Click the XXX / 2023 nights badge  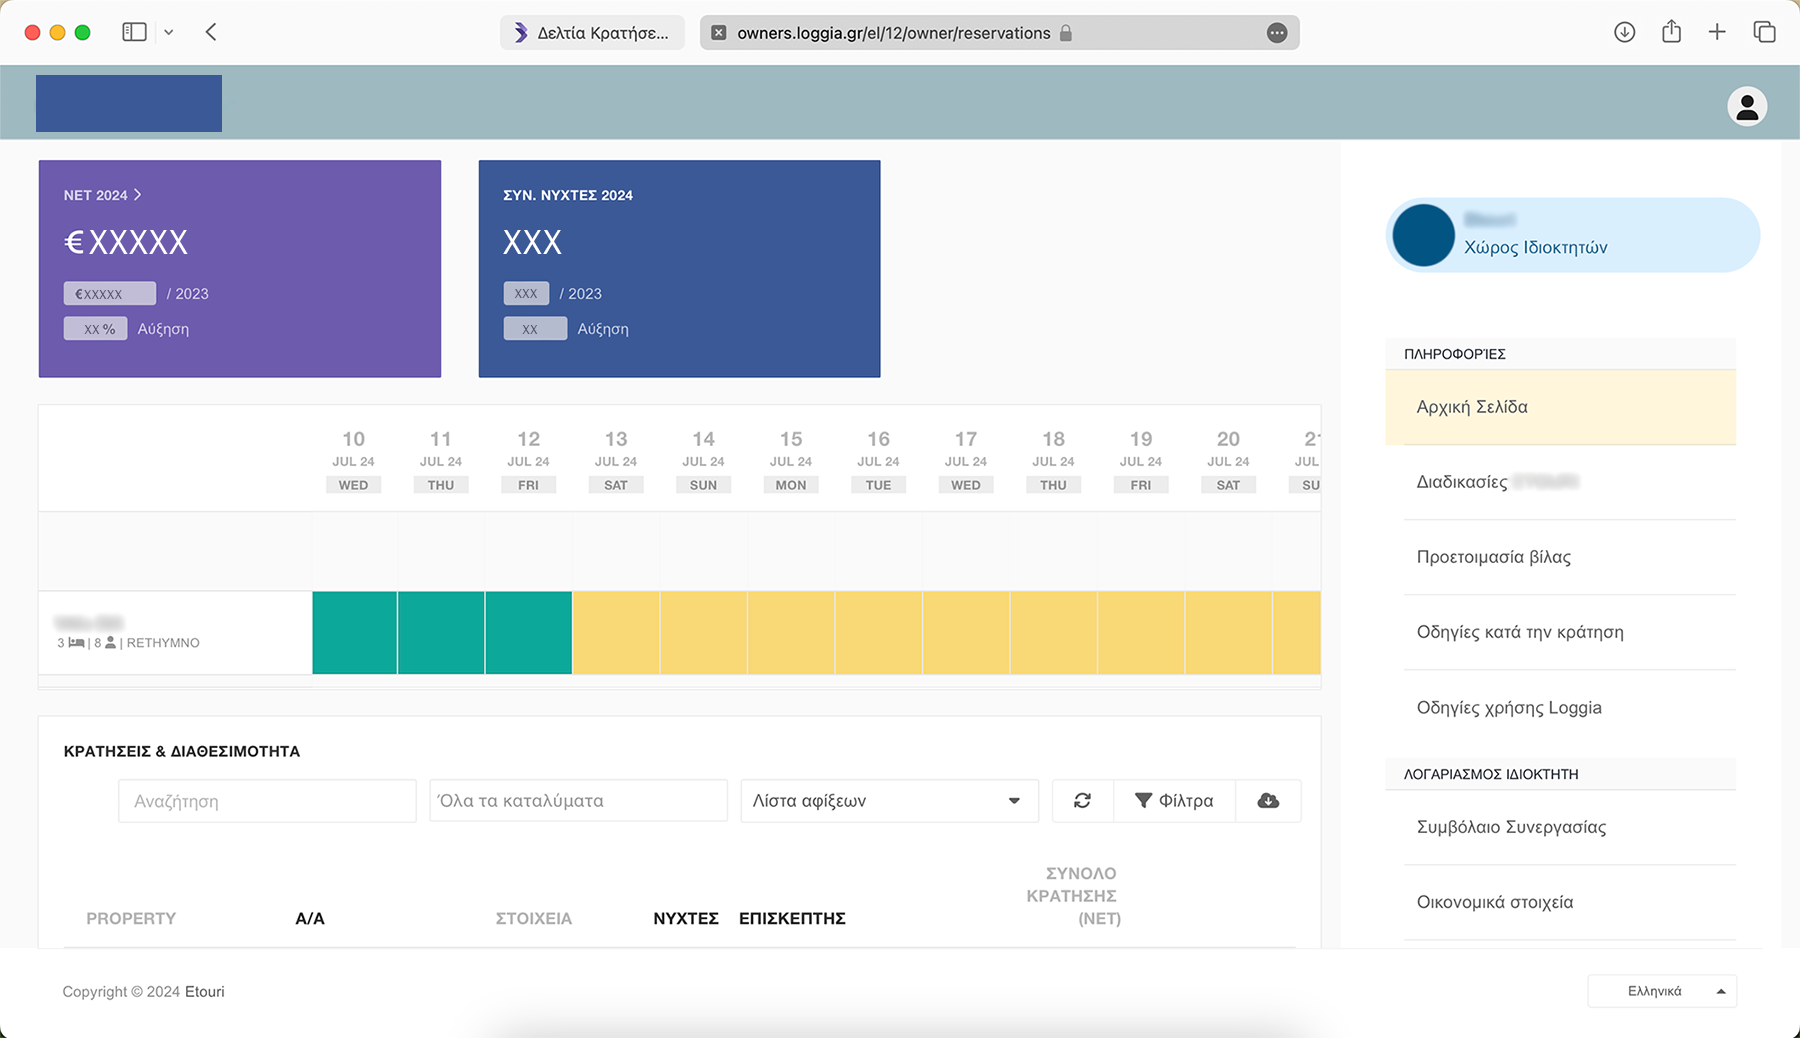click(x=527, y=293)
